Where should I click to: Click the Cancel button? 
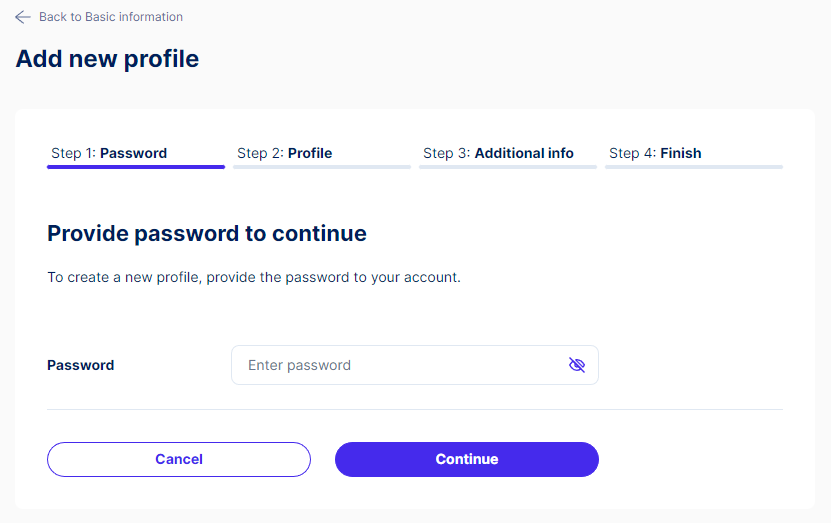click(x=179, y=459)
